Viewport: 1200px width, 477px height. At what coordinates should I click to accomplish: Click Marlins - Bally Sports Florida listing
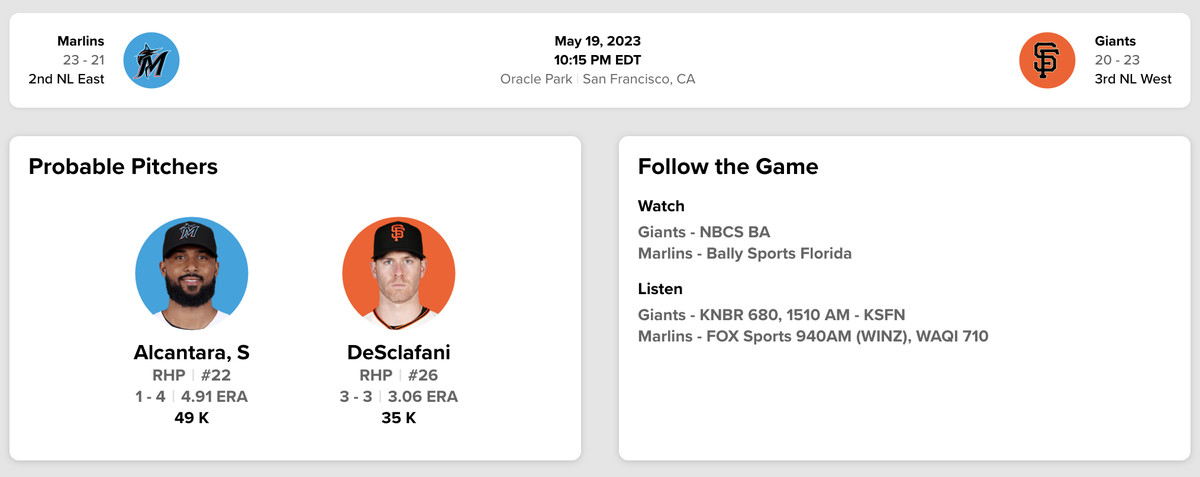pos(745,254)
